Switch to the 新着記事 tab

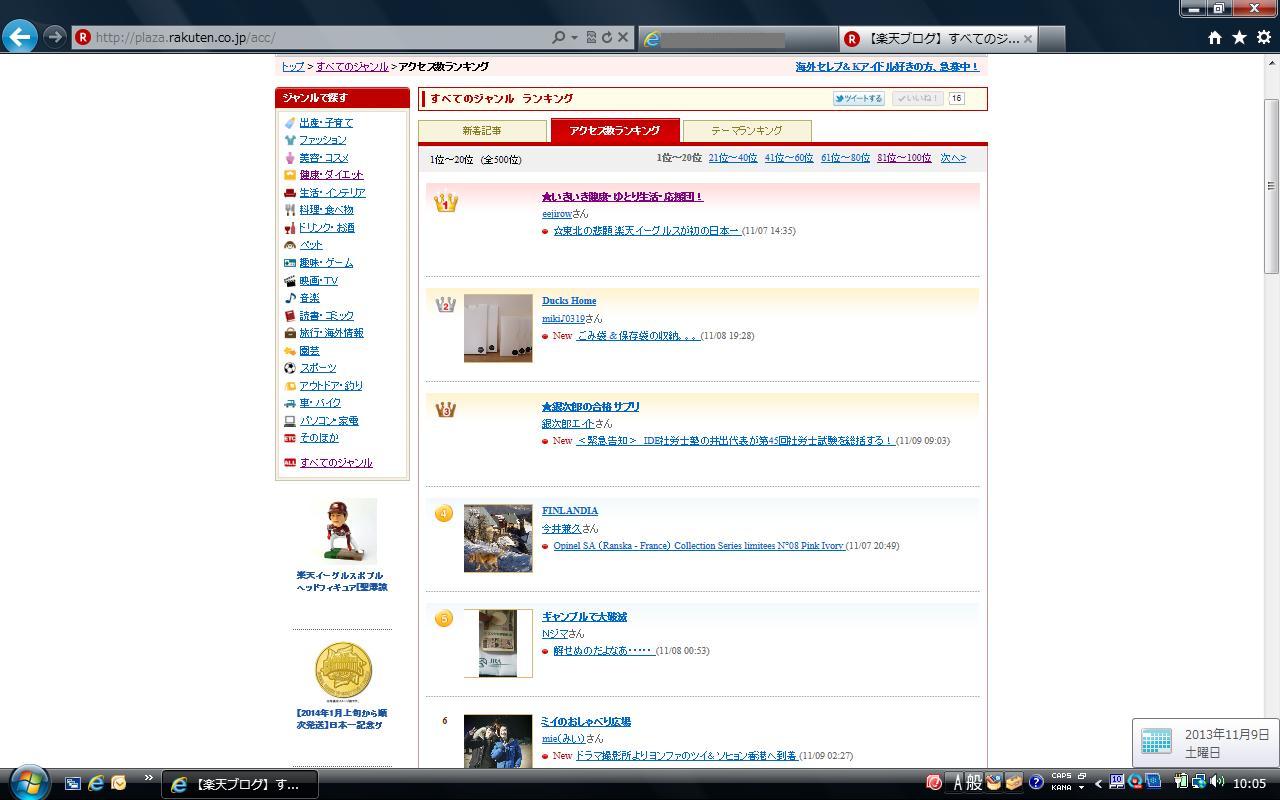pyautogui.click(x=482, y=131)
